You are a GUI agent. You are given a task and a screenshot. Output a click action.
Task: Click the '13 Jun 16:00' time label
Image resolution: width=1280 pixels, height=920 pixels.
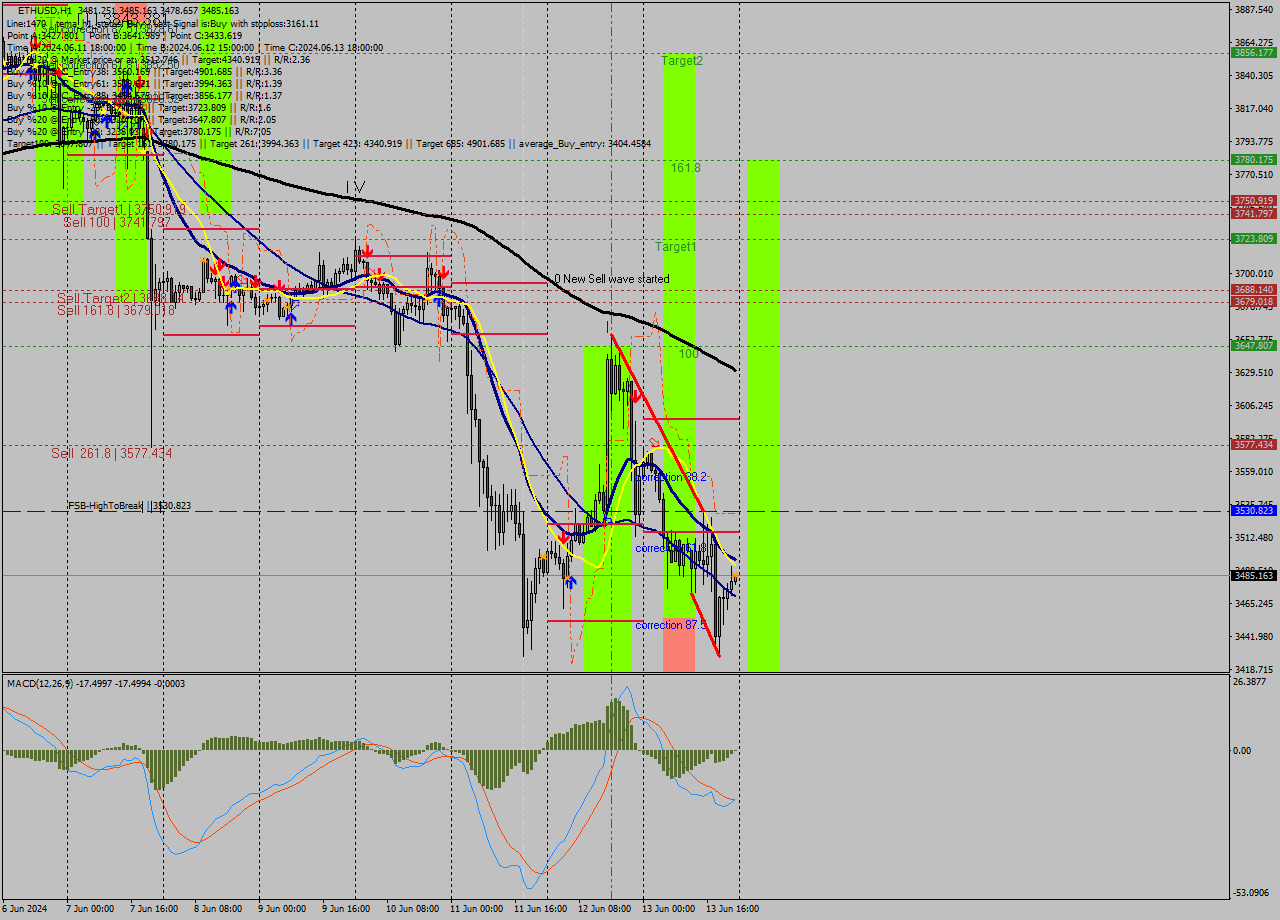point(734,909)
